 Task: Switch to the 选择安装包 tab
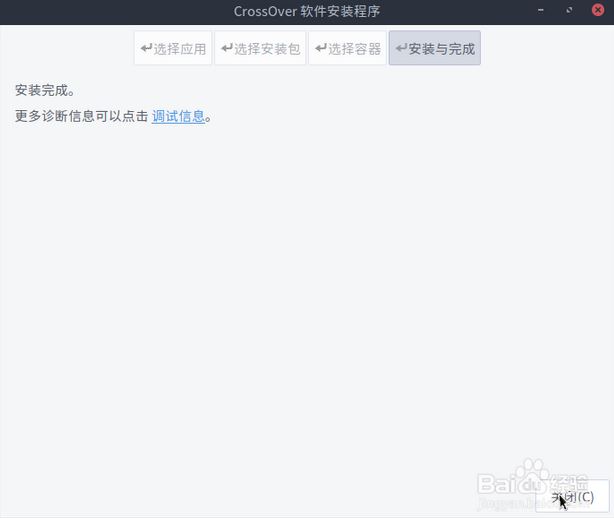coord(260,49)
